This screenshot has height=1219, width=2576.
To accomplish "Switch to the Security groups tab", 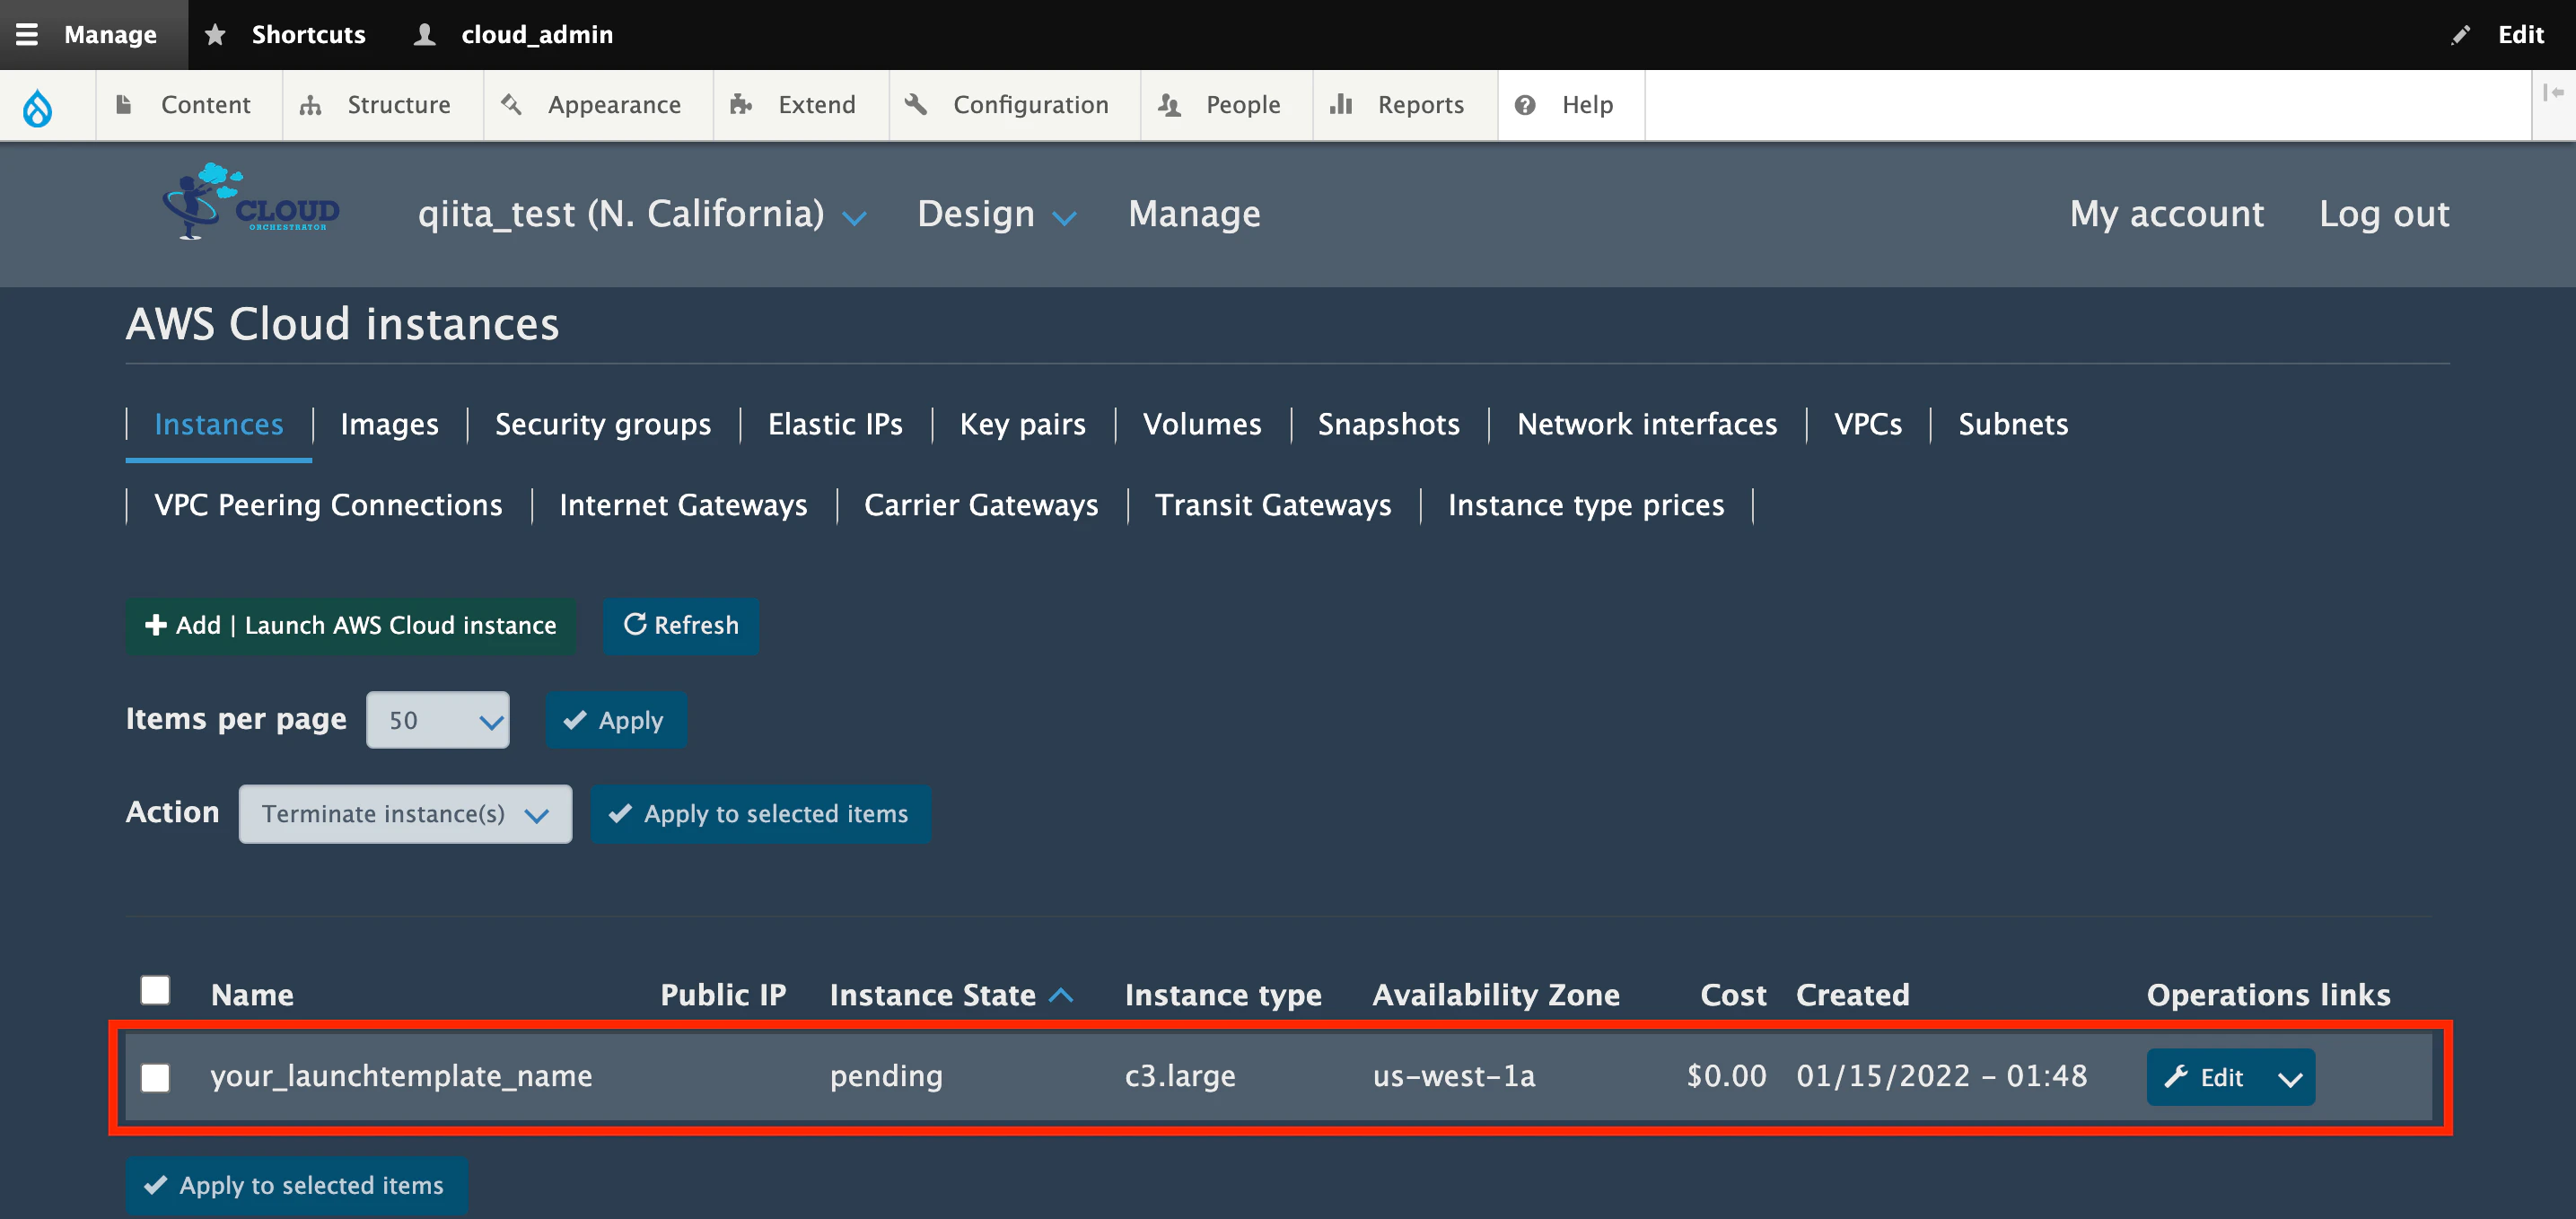I will click(603, 424).
